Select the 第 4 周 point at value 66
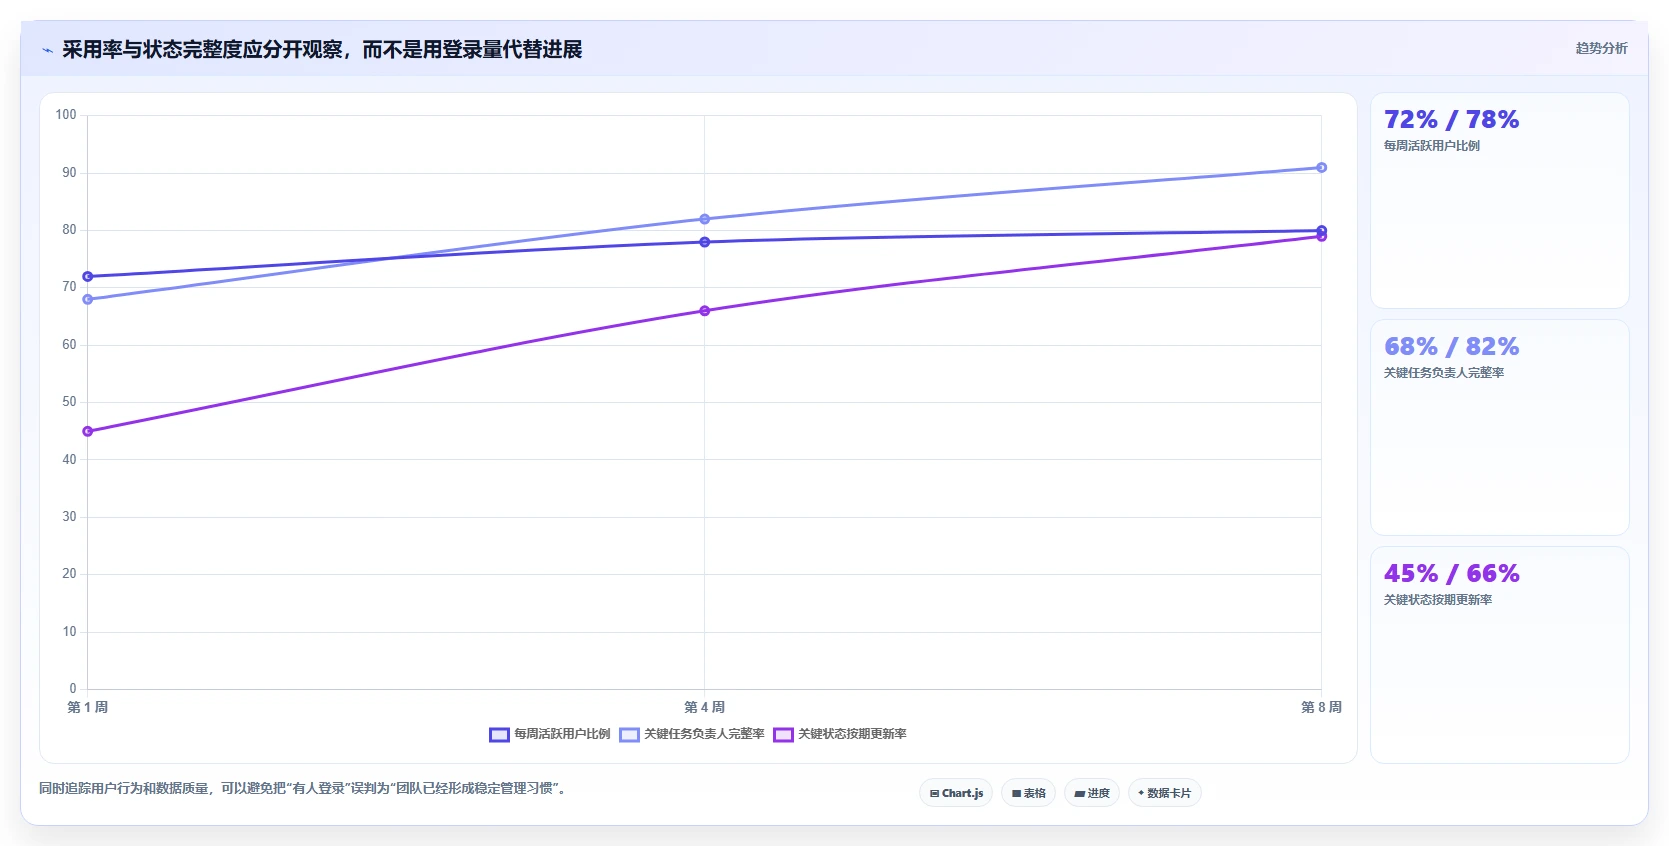This screenshot has height=846, width=1669. tap(705, 311)
